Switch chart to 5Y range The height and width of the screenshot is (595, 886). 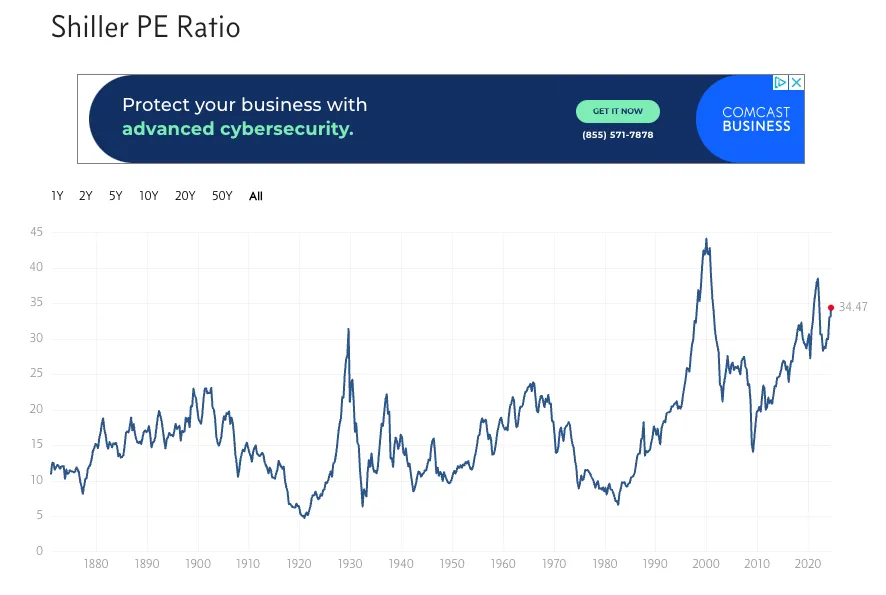[115, 196]
